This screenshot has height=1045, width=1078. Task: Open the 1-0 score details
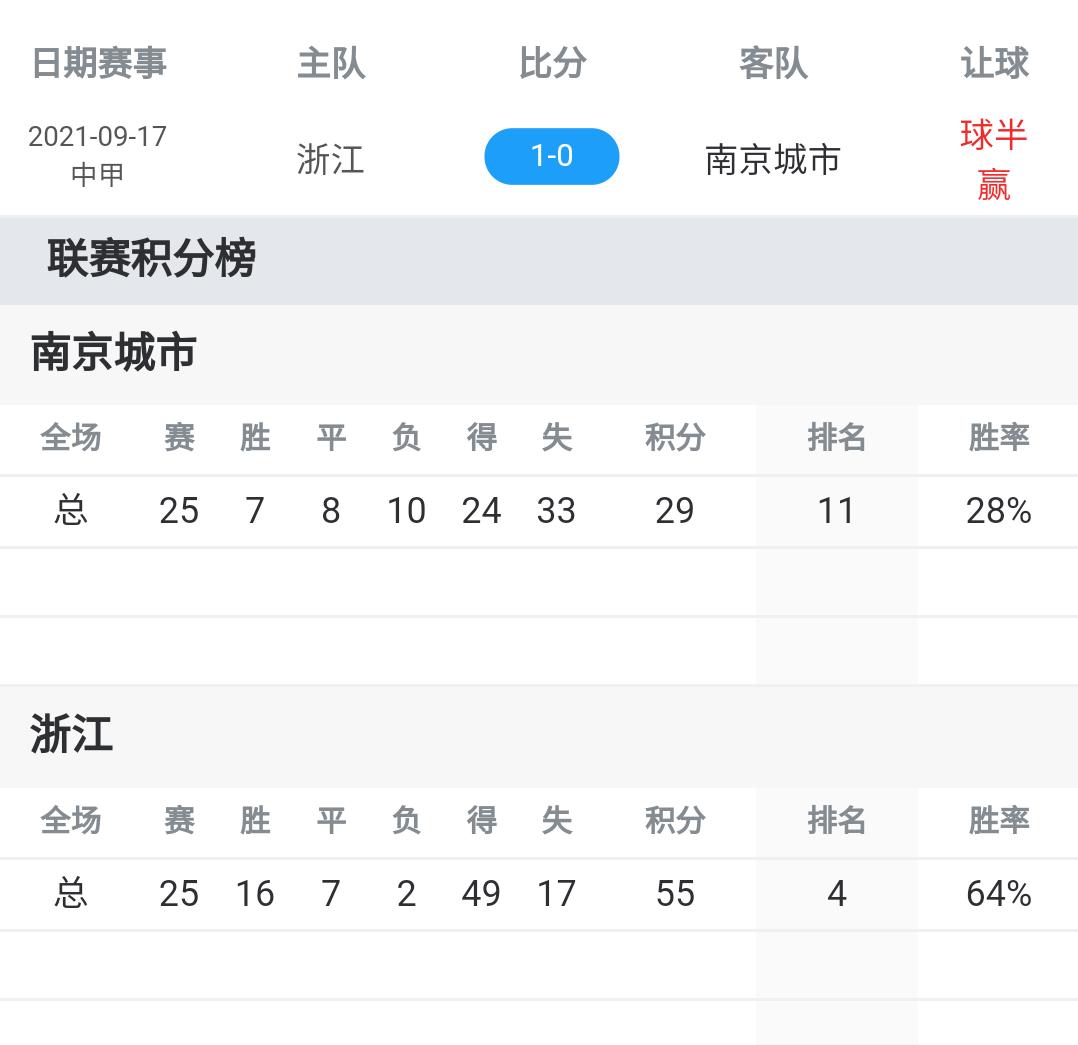[551, 156]
